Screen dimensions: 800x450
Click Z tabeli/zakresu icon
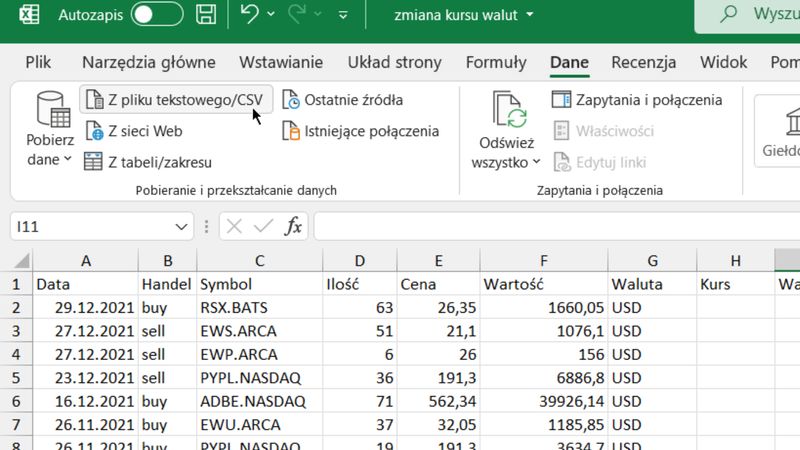point(94,162)
